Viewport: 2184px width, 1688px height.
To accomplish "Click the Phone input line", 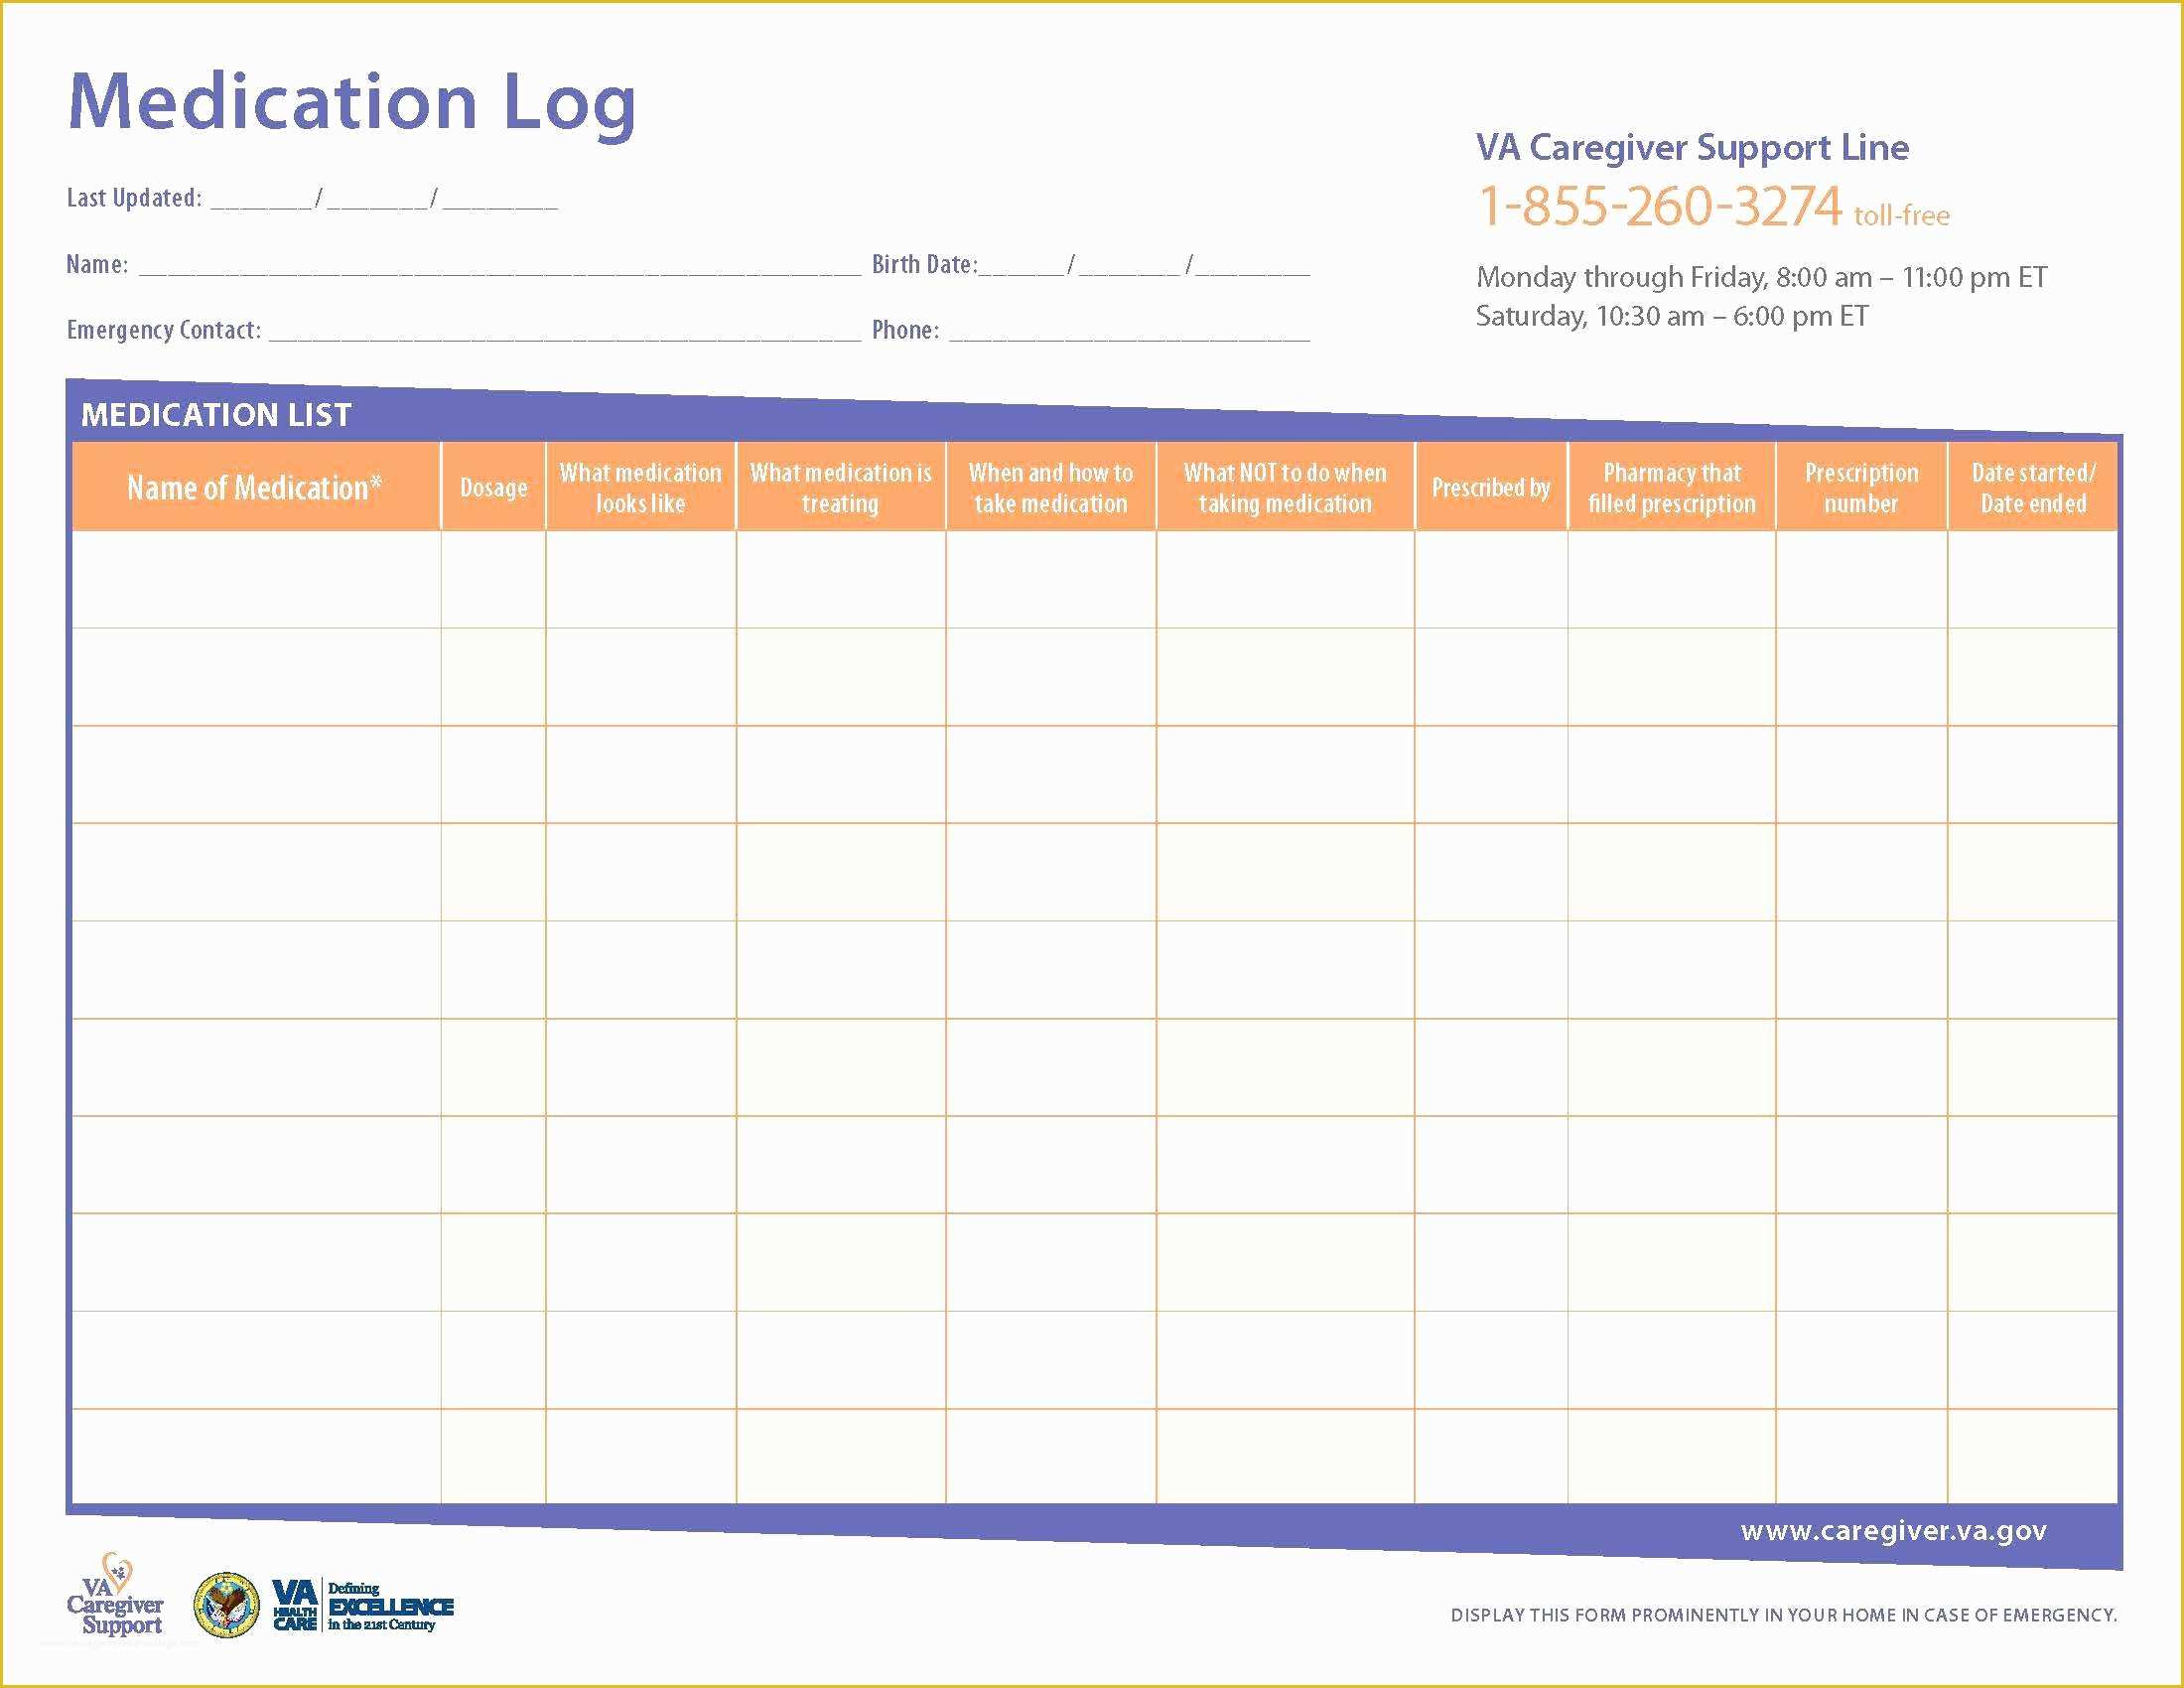I will point(1129,331).
